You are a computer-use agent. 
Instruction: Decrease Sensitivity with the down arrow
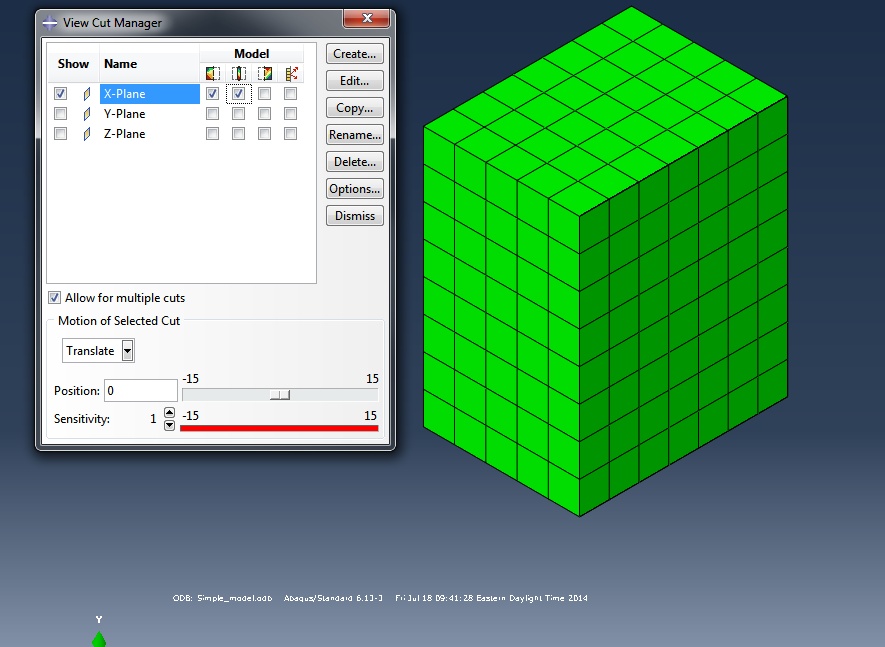(x=169, y=425)
